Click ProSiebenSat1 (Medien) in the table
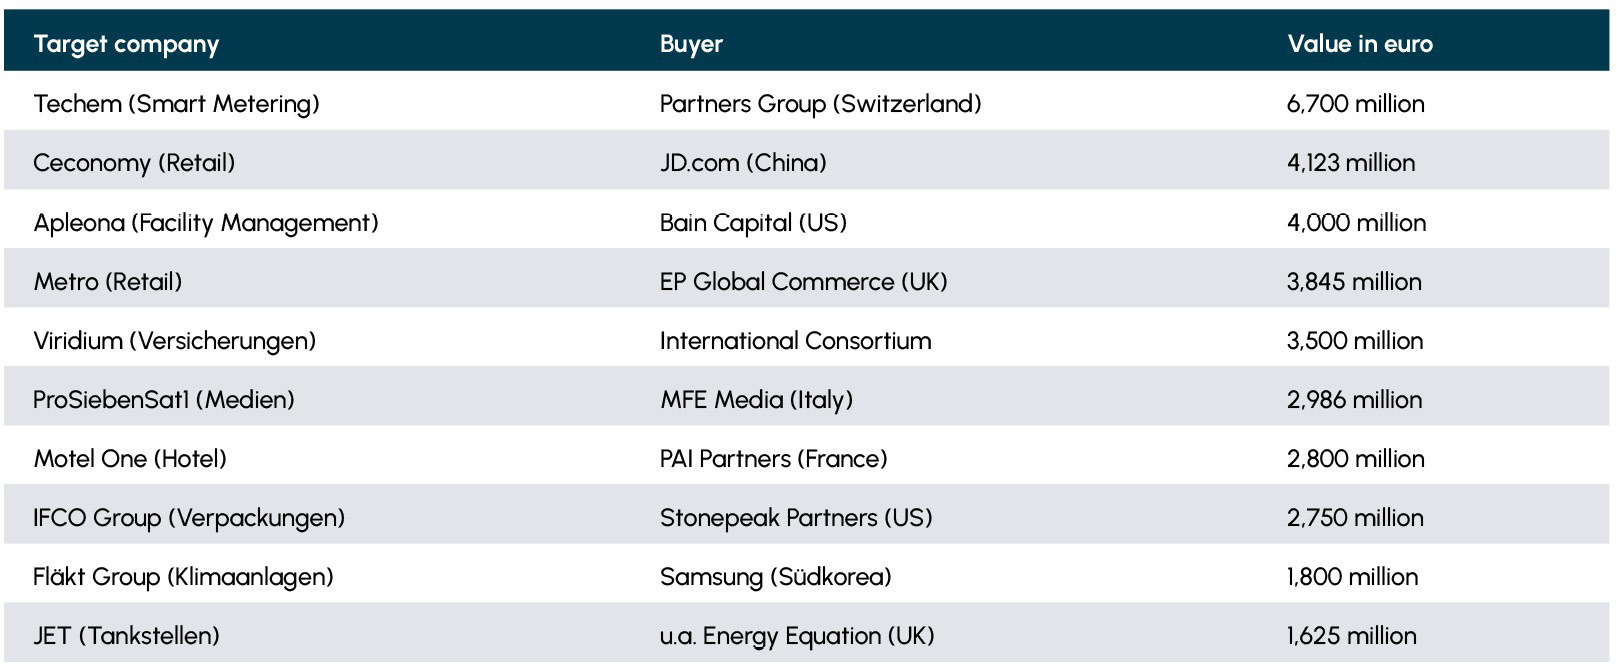 (x=164, y=400)
